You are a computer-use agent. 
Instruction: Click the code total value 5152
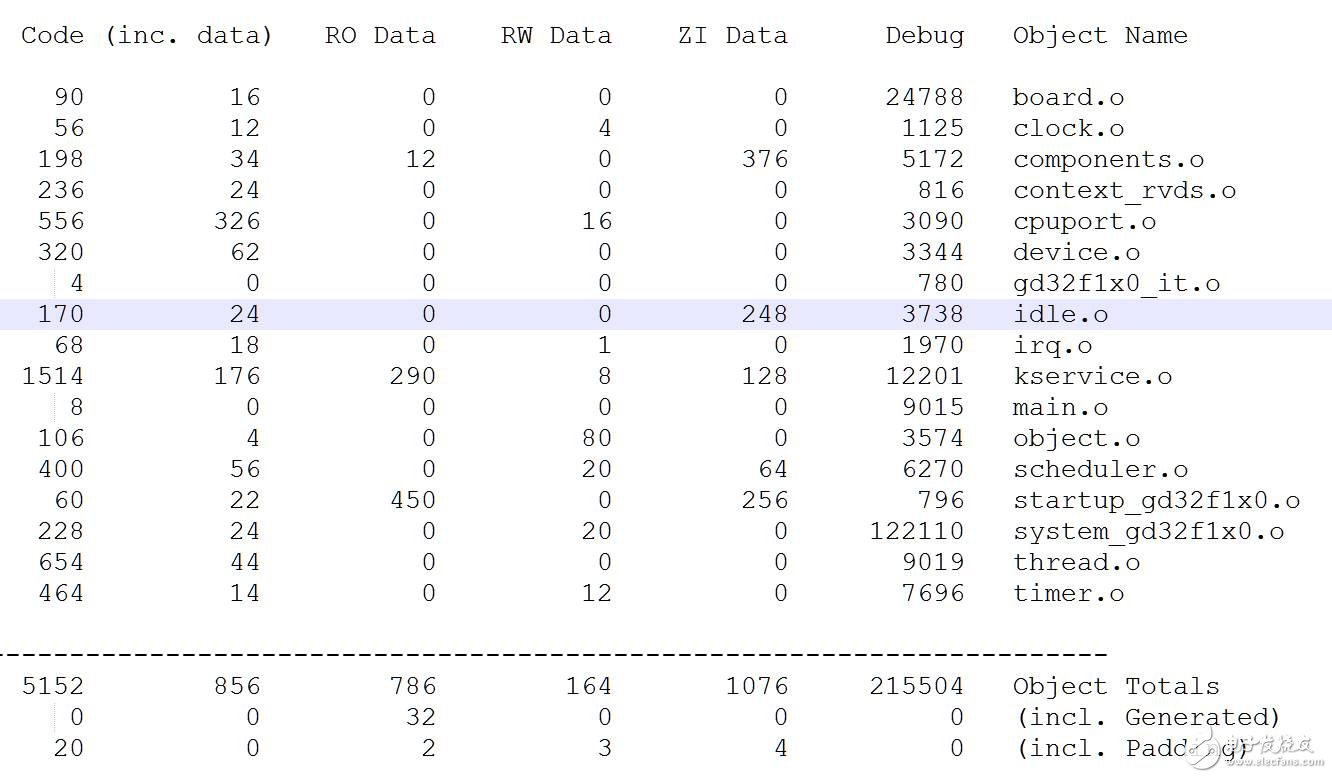coord(52,687)
